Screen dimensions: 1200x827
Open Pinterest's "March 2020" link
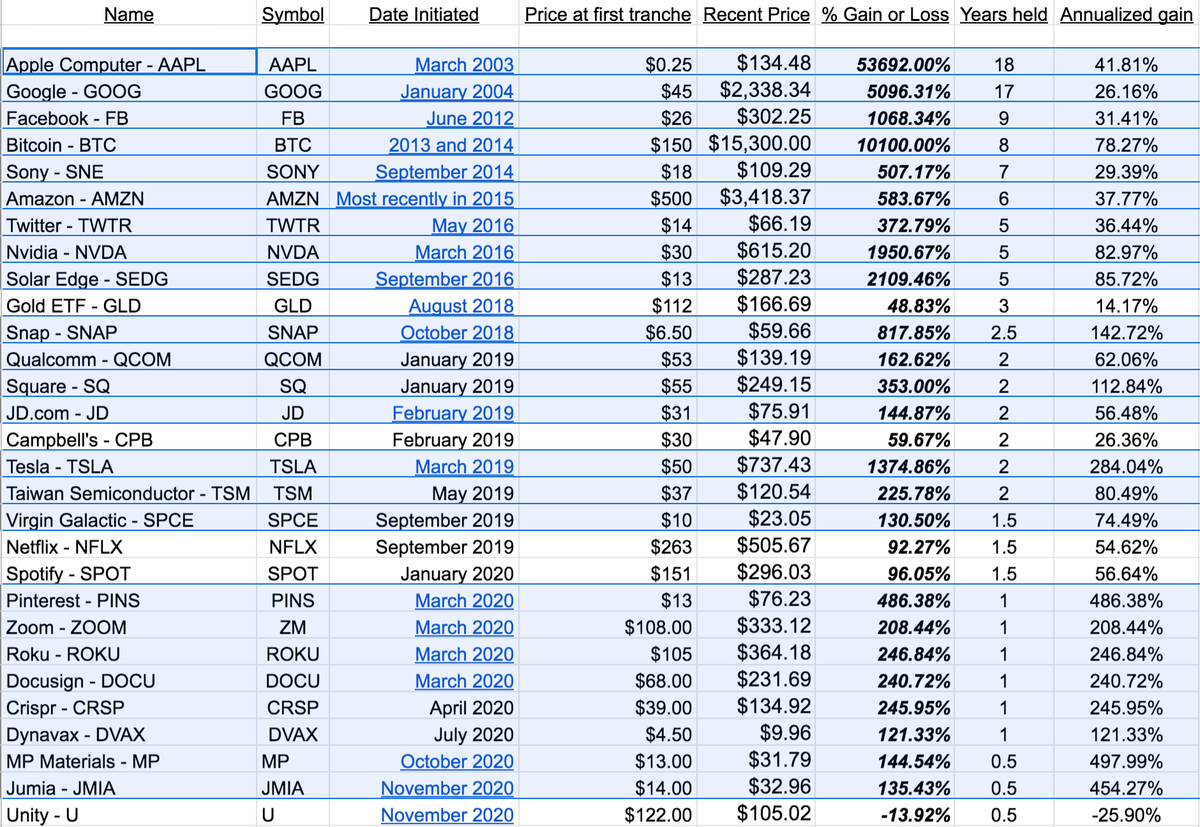(464, 600)
